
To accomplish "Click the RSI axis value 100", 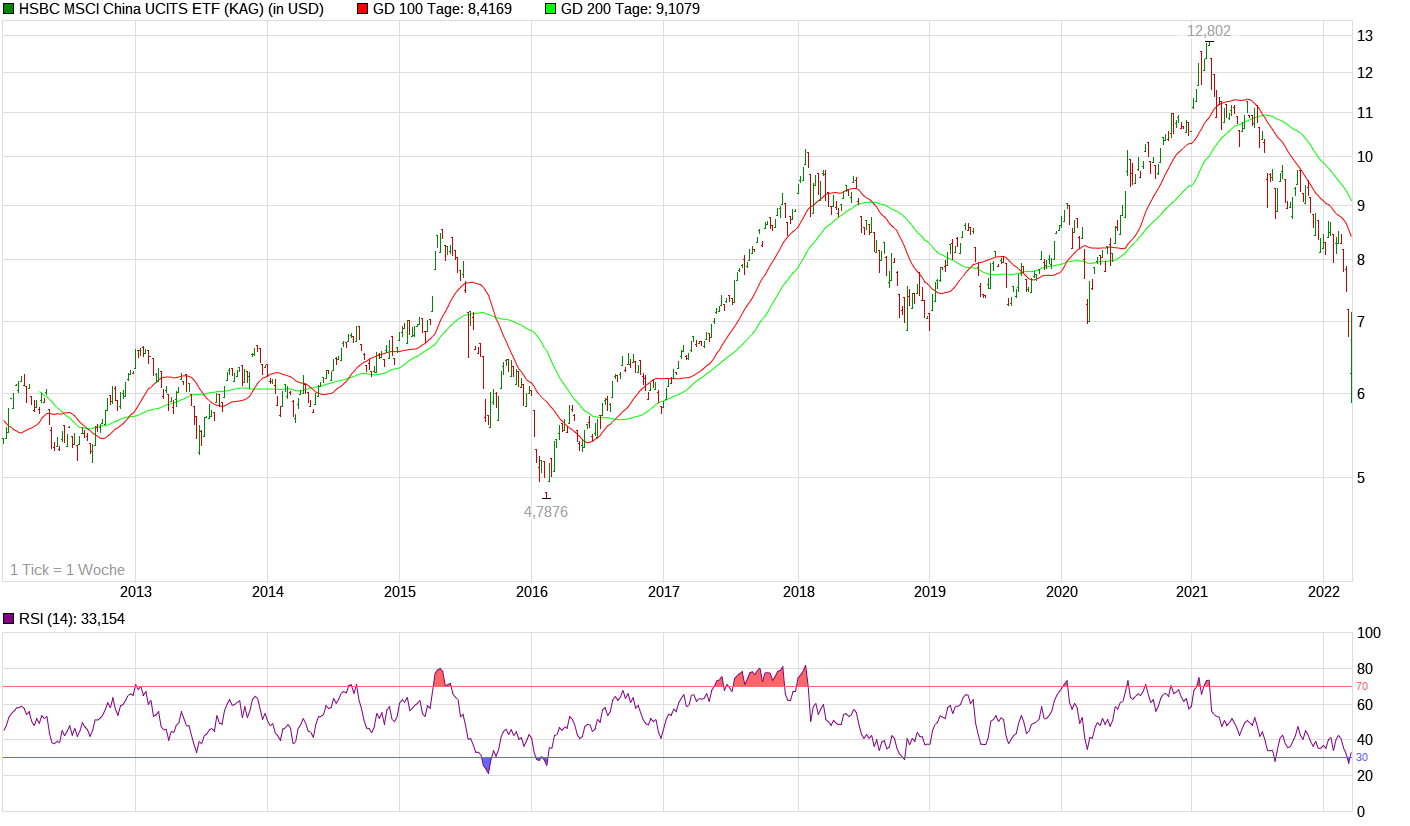I will 1368,633.
